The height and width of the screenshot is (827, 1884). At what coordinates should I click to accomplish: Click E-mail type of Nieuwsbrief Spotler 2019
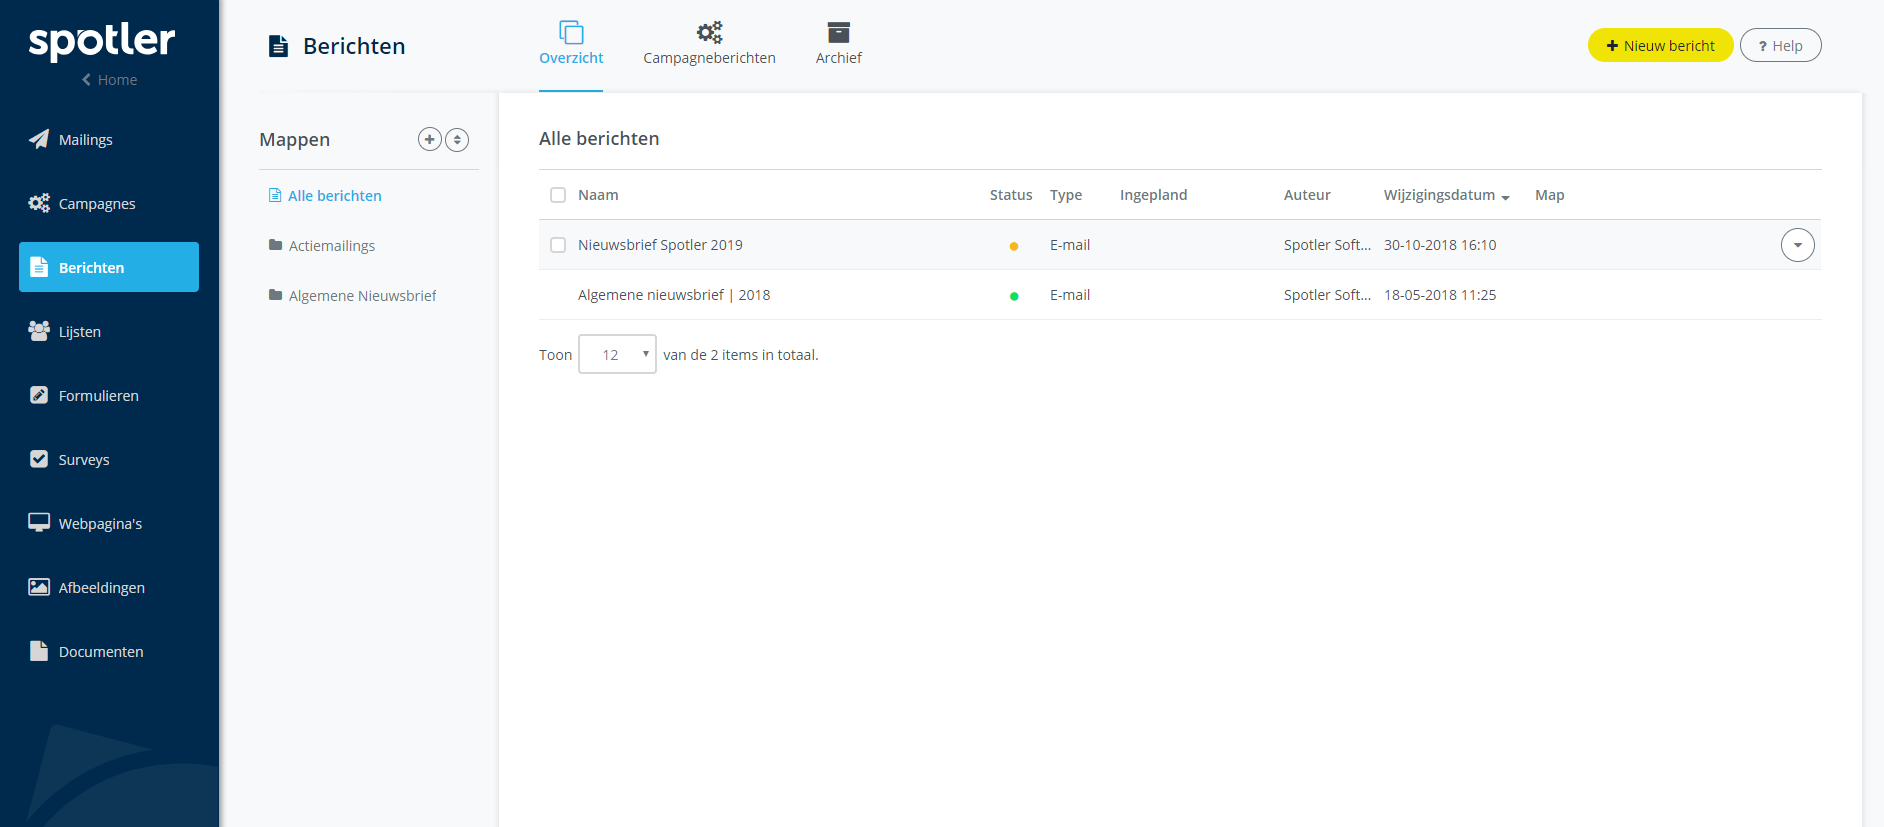coord(1070,245)
